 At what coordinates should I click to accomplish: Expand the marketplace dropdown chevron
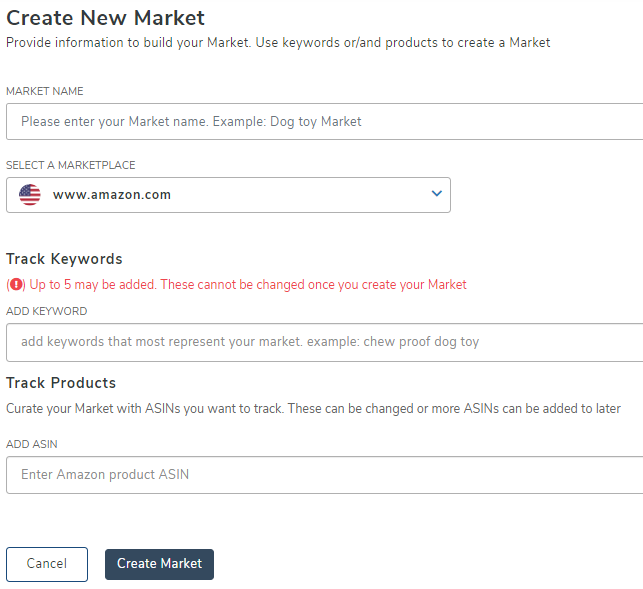click(436, 194)
